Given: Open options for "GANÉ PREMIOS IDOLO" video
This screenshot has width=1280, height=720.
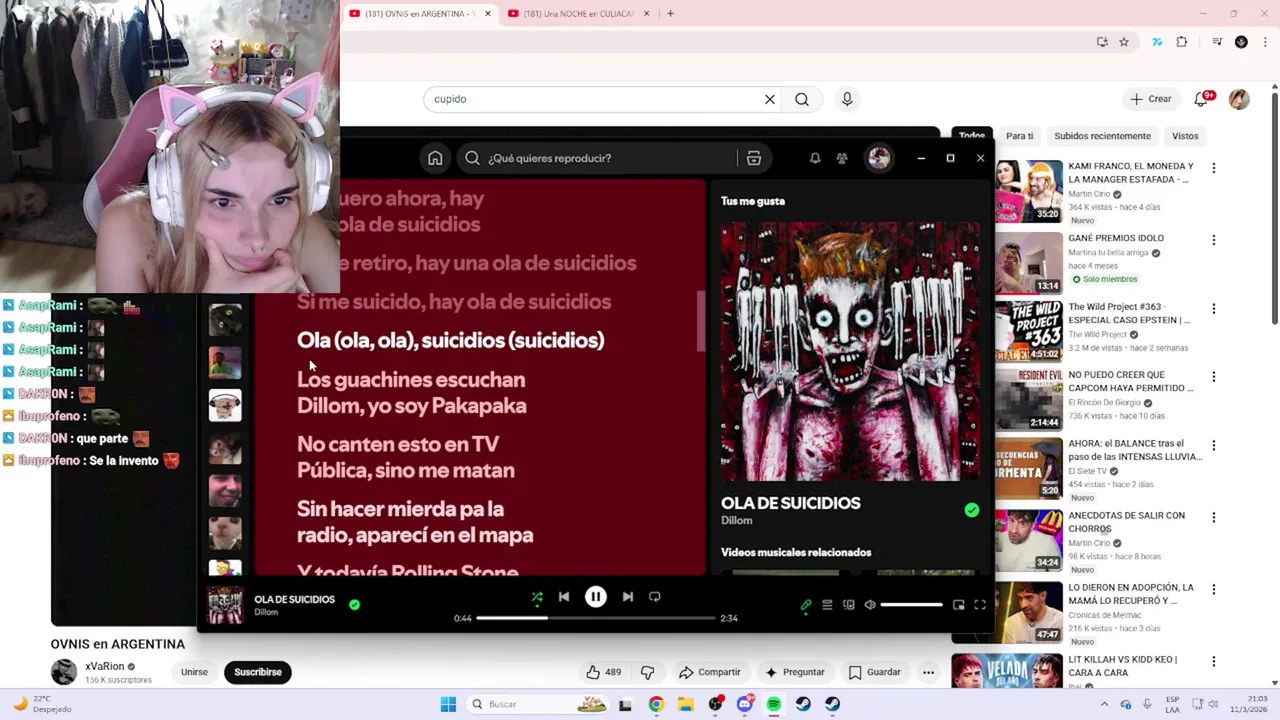Looking at the screenshot, I should (x=1214, y=240).
